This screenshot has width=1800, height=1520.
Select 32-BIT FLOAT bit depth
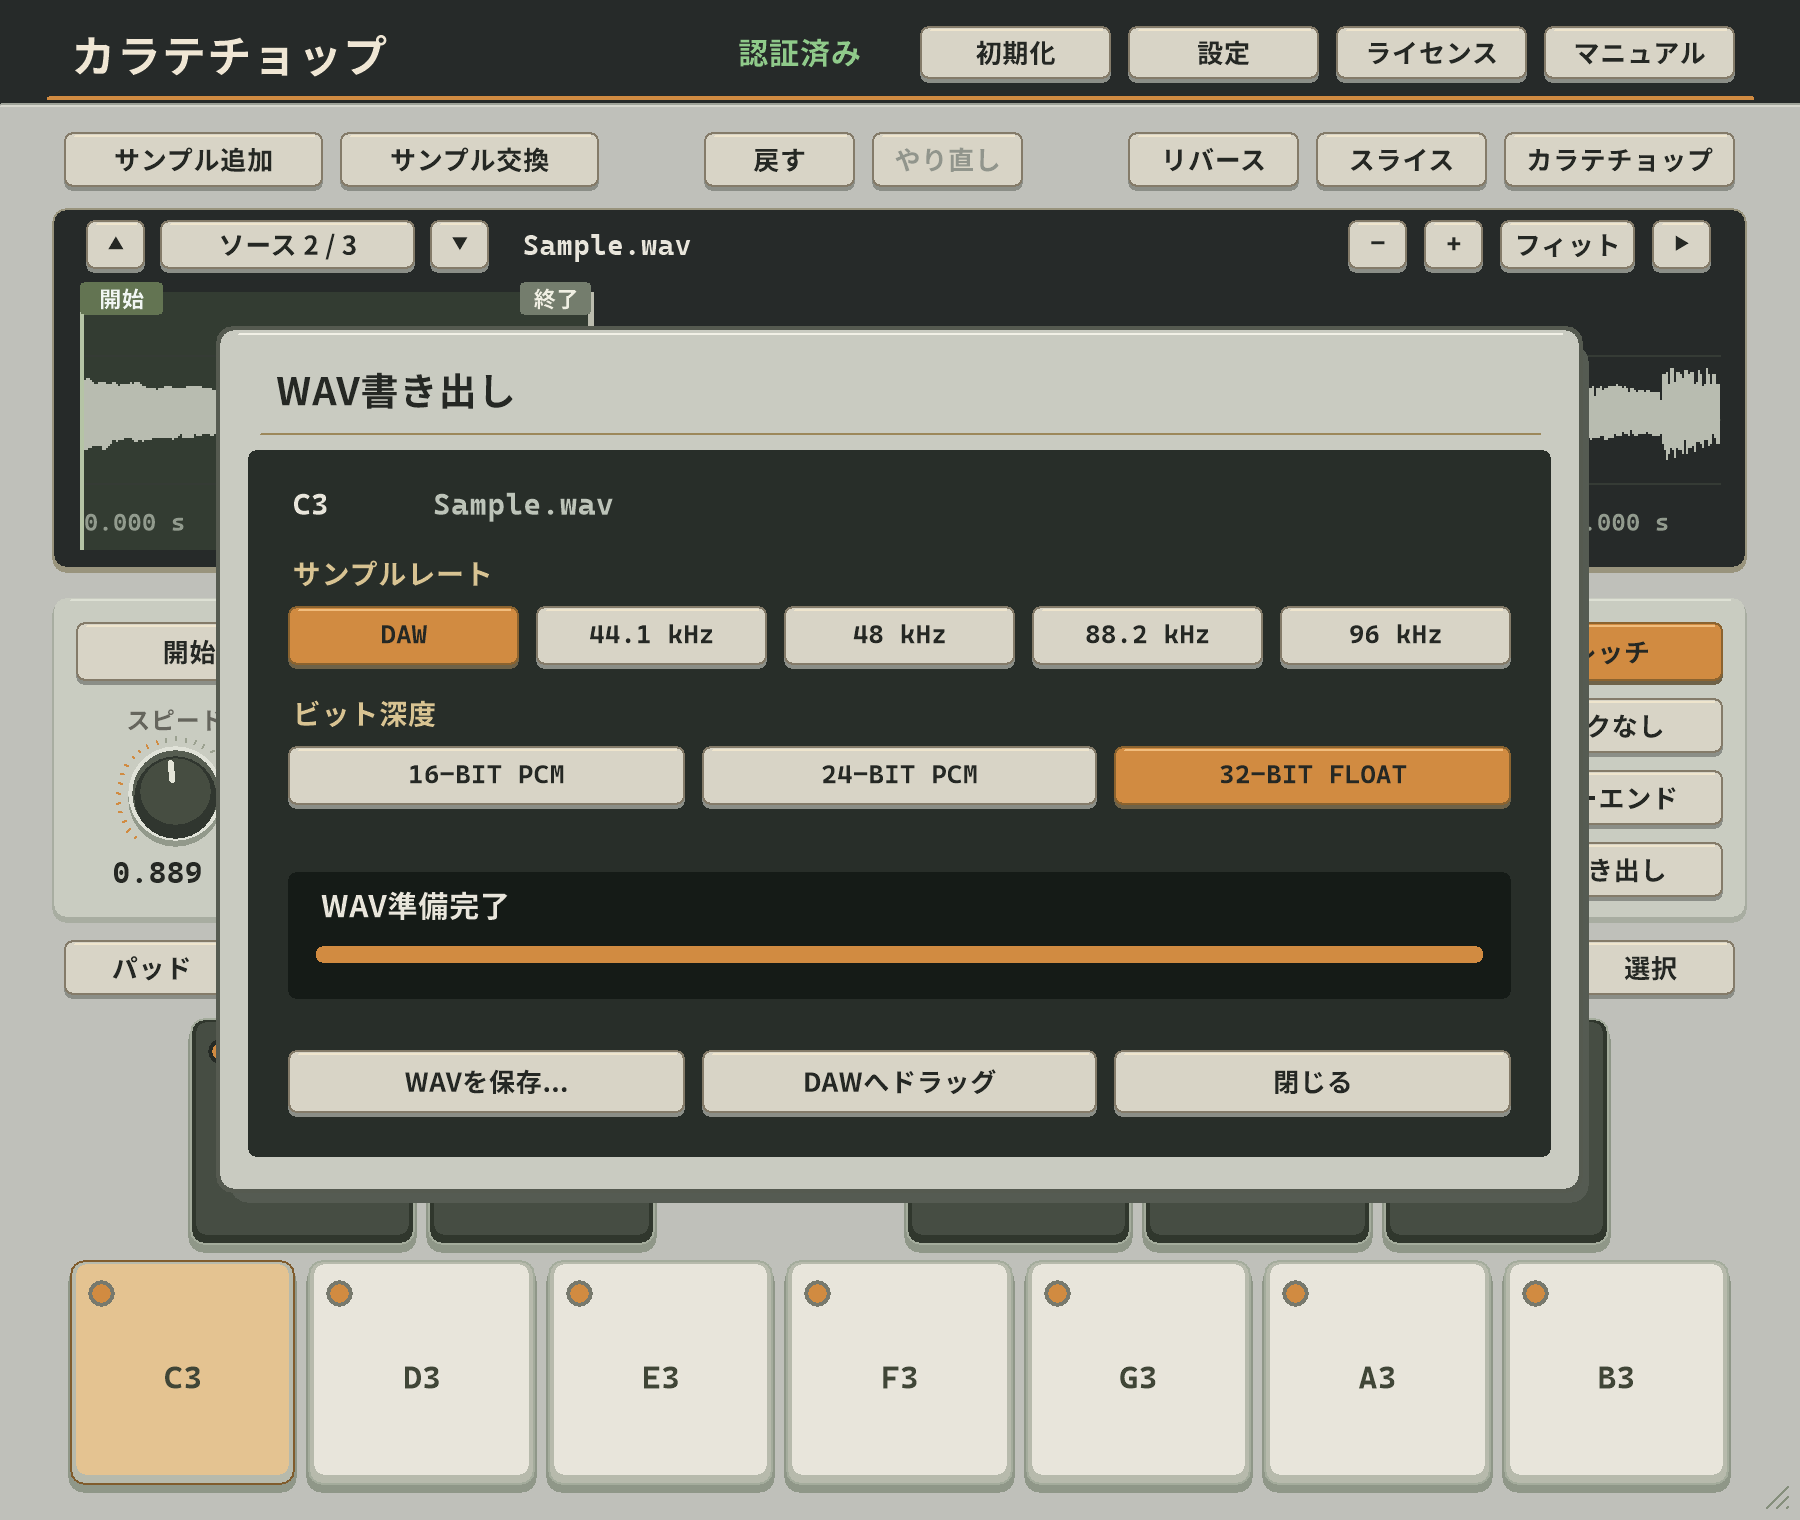[x=1312, y=775]
